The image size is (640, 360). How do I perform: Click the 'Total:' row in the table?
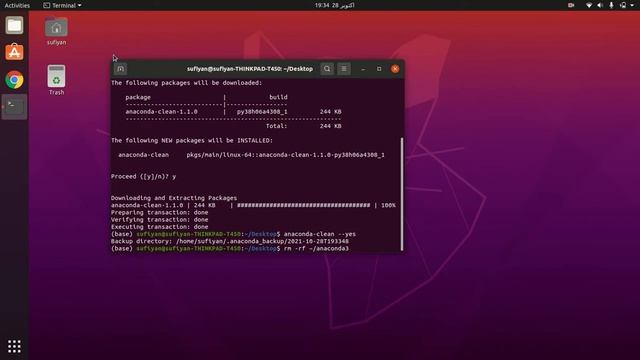pos(303,126)
